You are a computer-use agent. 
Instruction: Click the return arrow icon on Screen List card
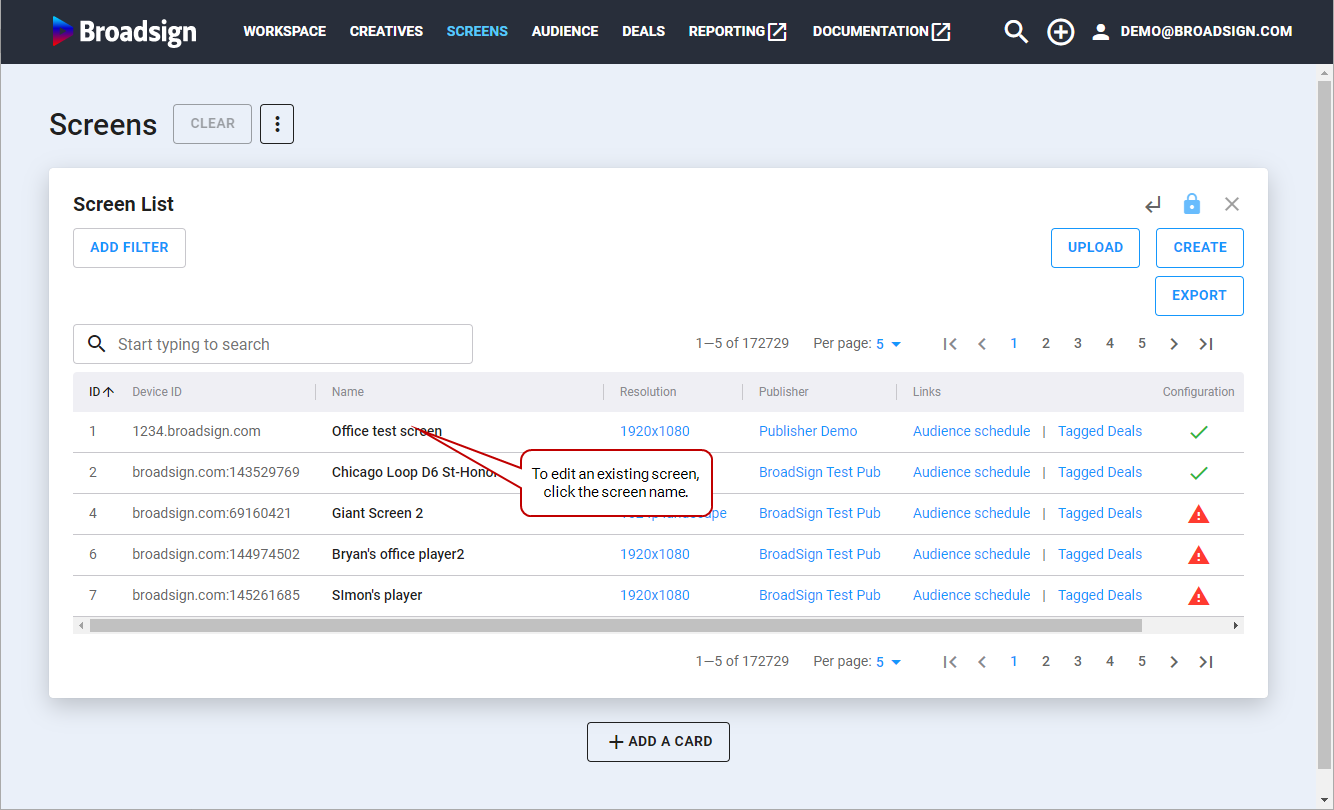coord(1153,204)
